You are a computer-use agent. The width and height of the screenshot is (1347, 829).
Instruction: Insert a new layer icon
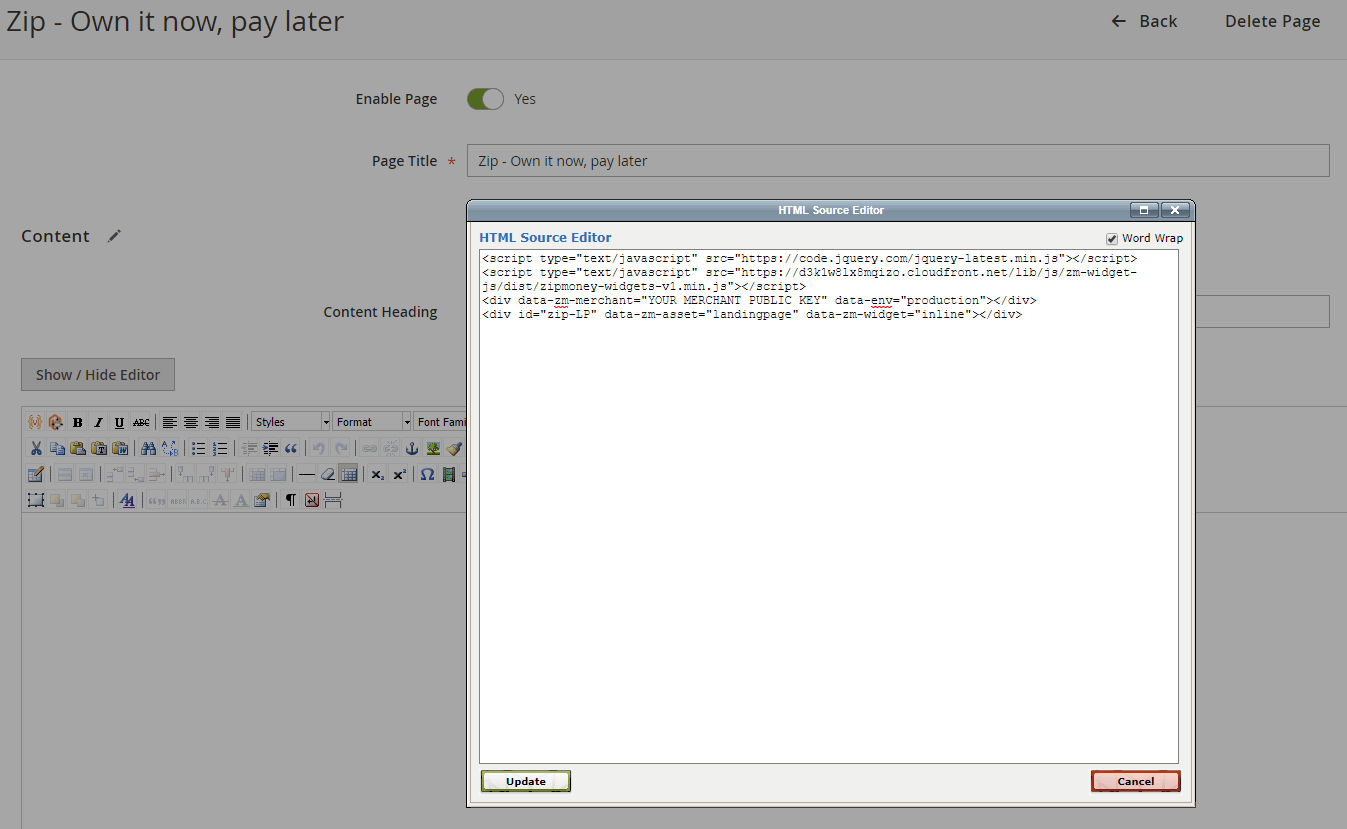click(x=35, y=500)
